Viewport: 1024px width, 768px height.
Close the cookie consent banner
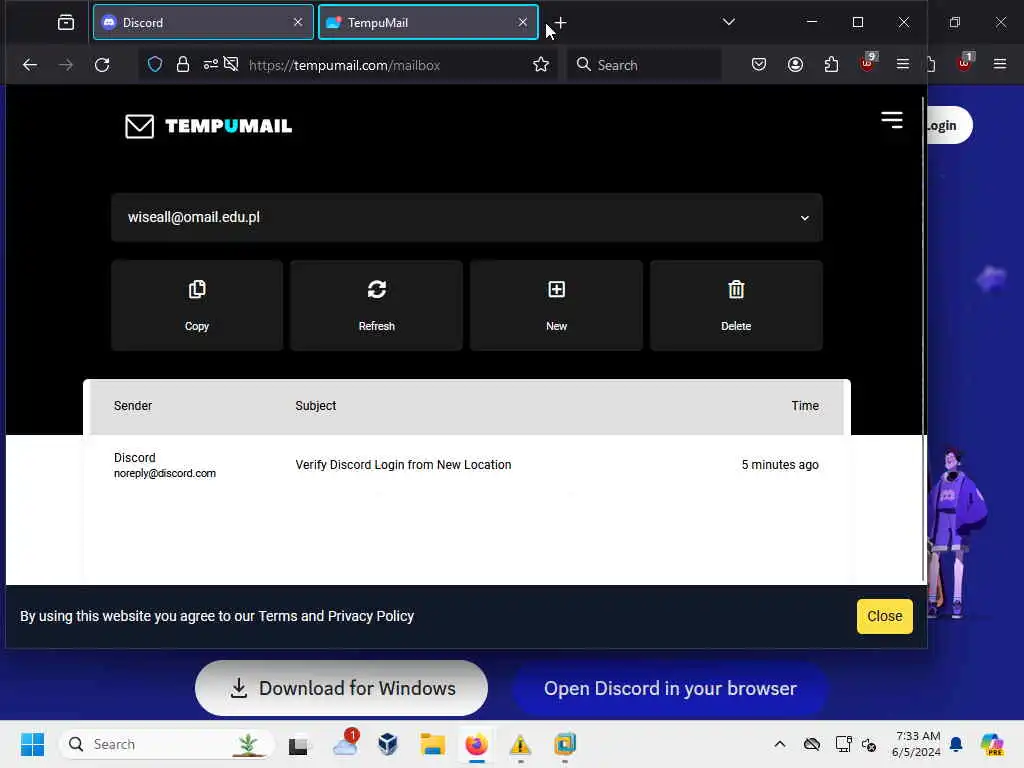[x=884, y=616]
